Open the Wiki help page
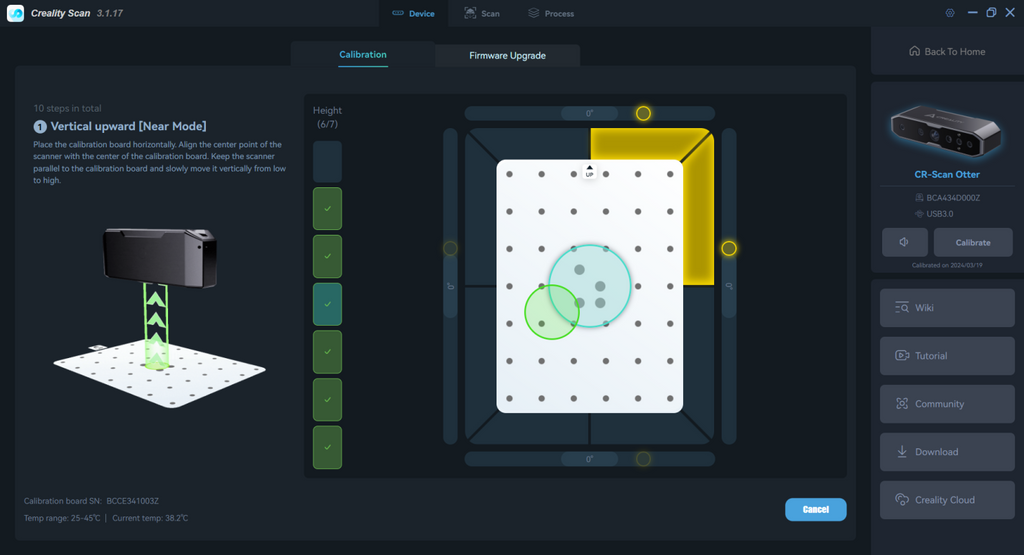 click(x=946, y=308)
